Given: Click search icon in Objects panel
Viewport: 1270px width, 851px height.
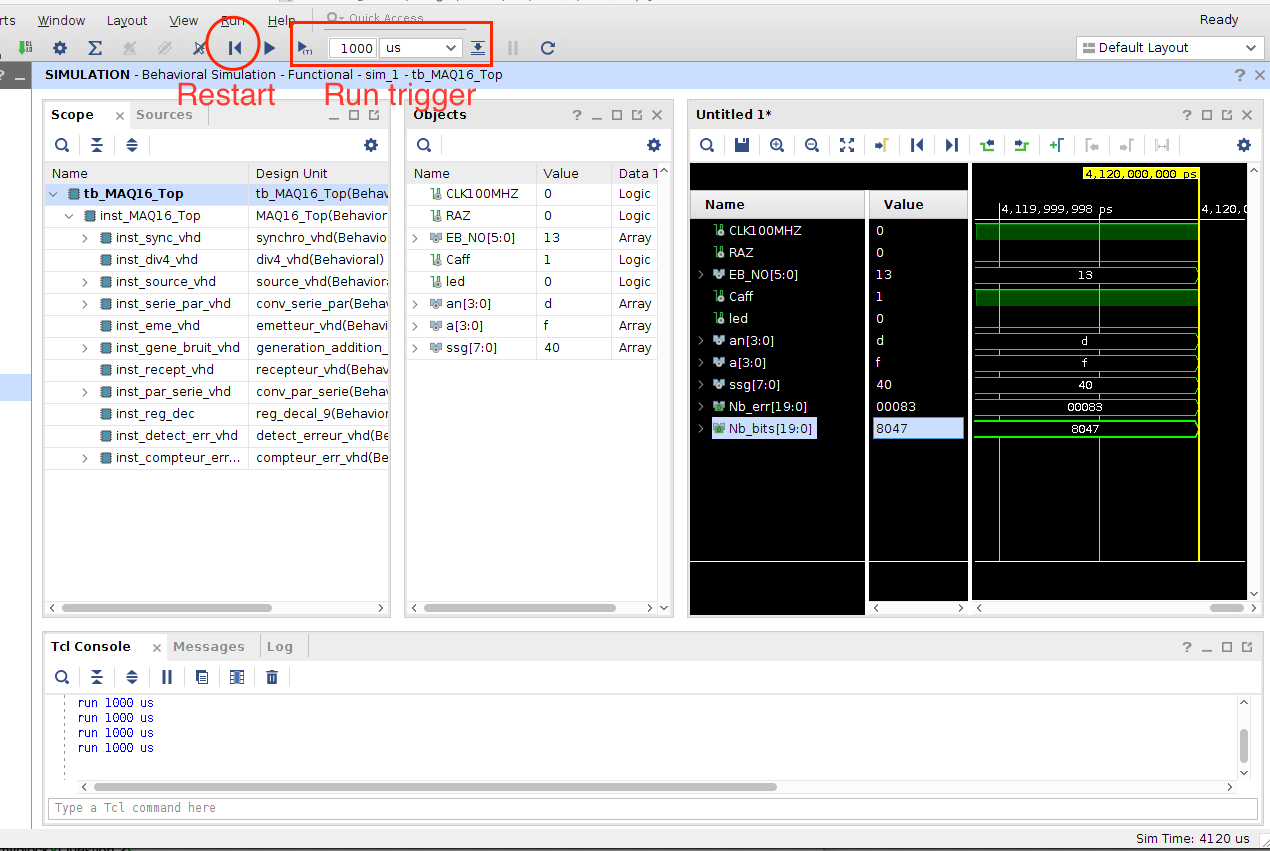Looking at the screenshot, I should pyautogui.click(x=424, y=145).
